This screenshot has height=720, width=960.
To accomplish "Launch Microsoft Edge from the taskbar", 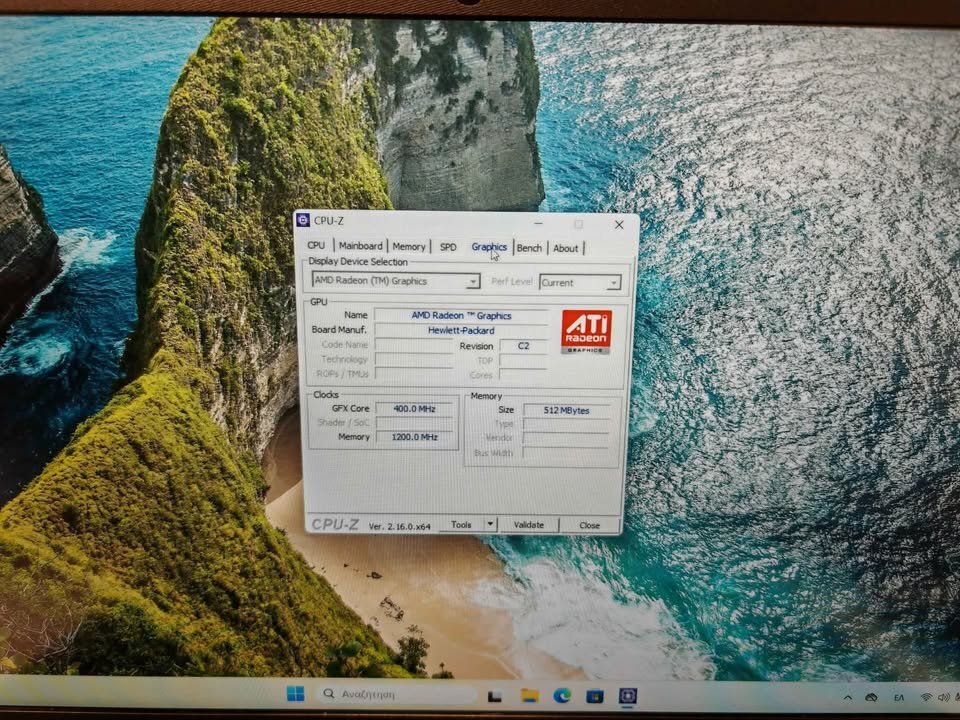I will (x=562, y=696).
